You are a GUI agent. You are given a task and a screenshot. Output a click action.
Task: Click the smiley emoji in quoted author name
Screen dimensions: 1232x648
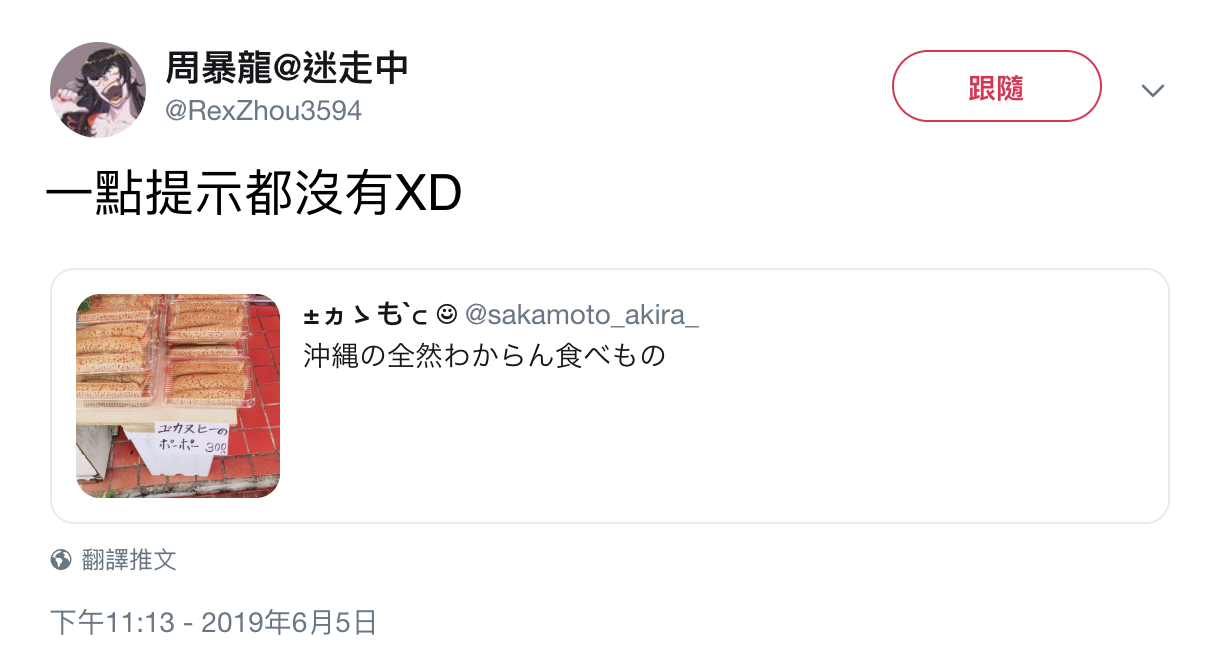point(447,315)
